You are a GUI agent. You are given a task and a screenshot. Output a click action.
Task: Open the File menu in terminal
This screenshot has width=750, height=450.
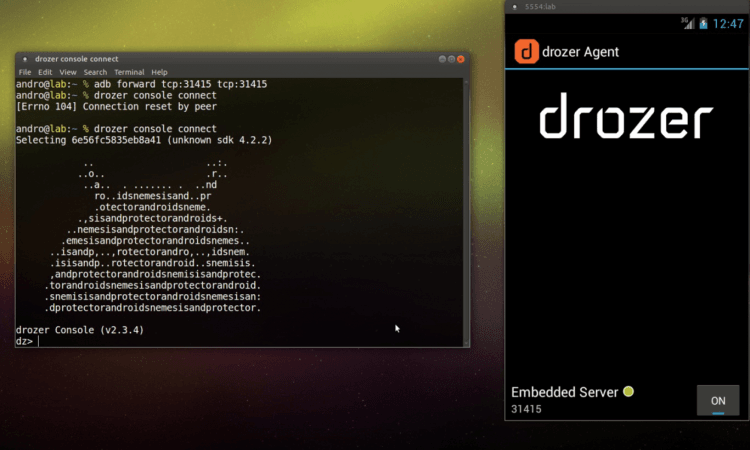[x=25, y=72]
